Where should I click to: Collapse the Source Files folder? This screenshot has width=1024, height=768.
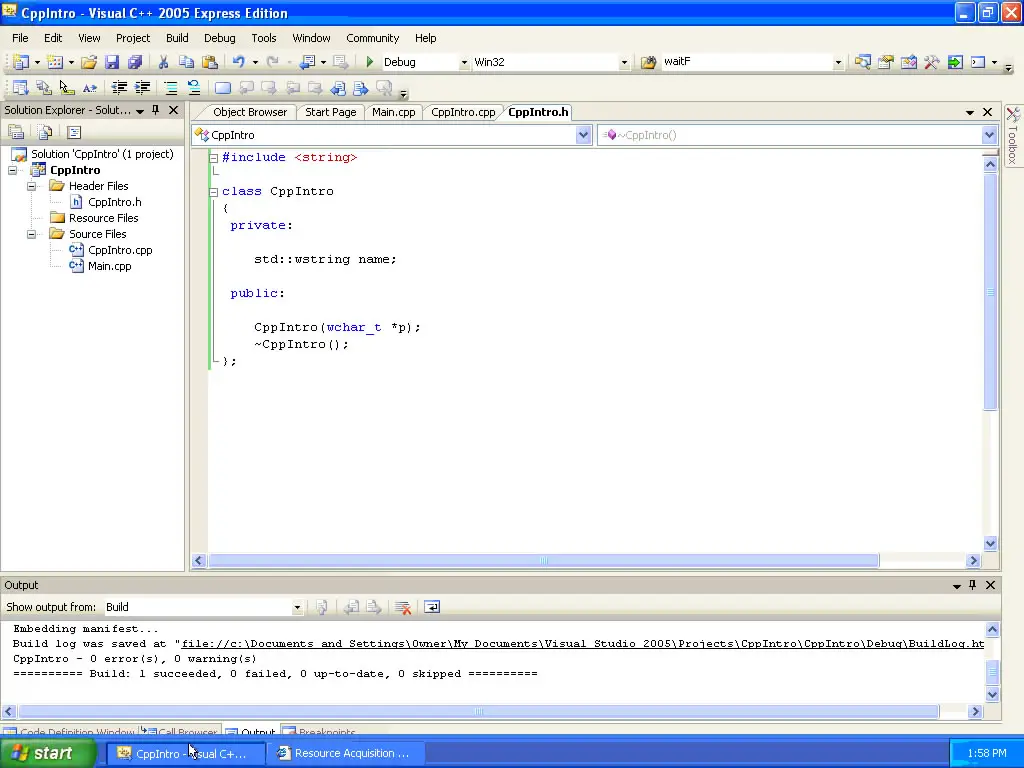tap(31, 234)
